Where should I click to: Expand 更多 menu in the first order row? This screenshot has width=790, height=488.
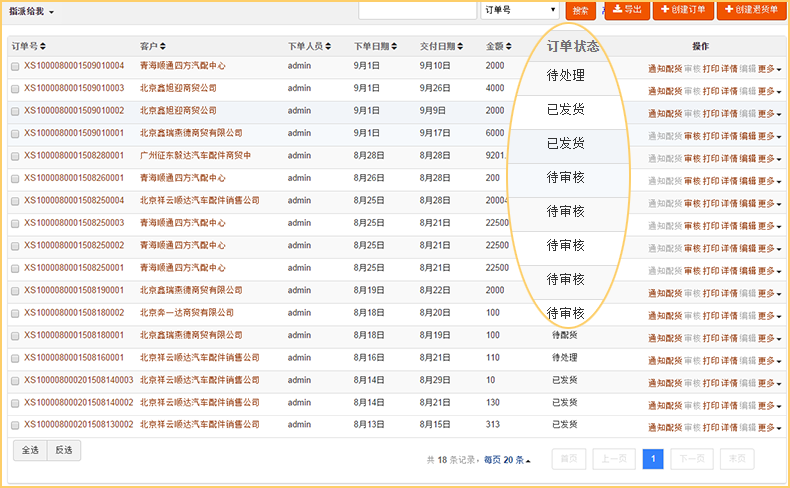point(769,68)
